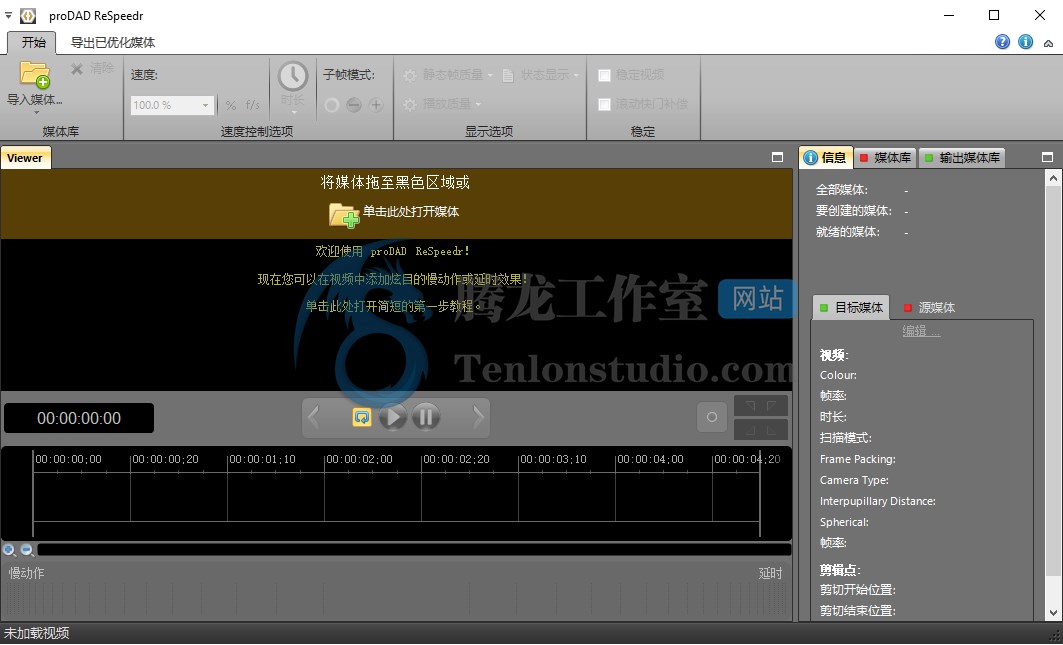Click the pause button

(426, 416)
